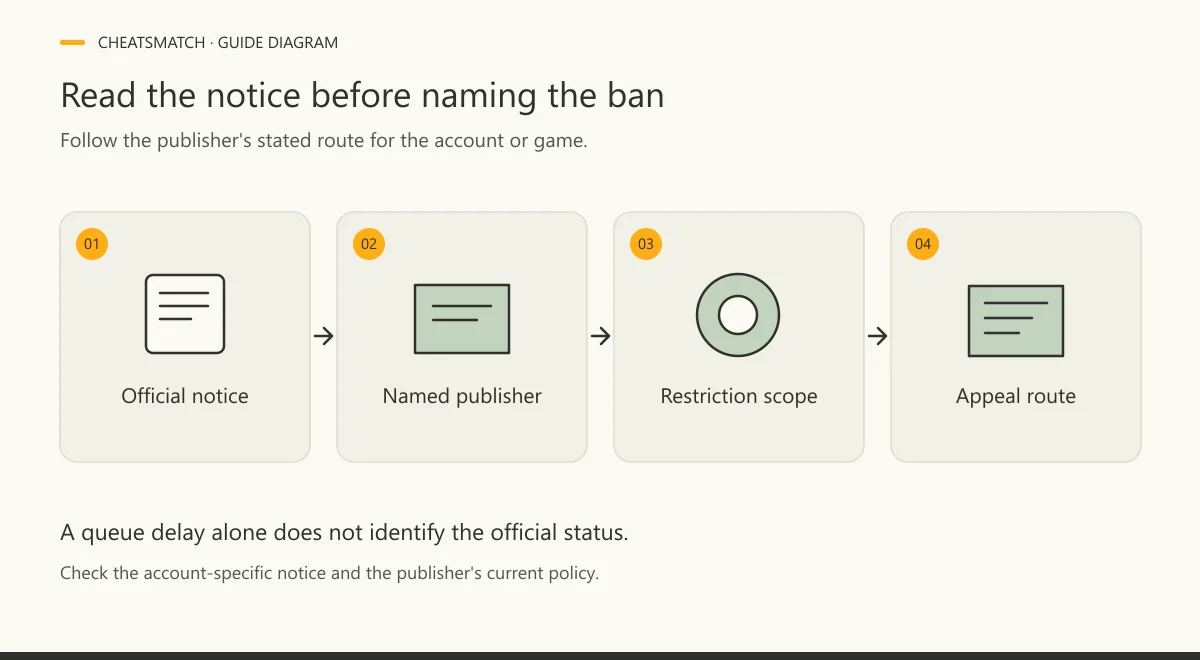Select the "Named publisher" label

462,396
